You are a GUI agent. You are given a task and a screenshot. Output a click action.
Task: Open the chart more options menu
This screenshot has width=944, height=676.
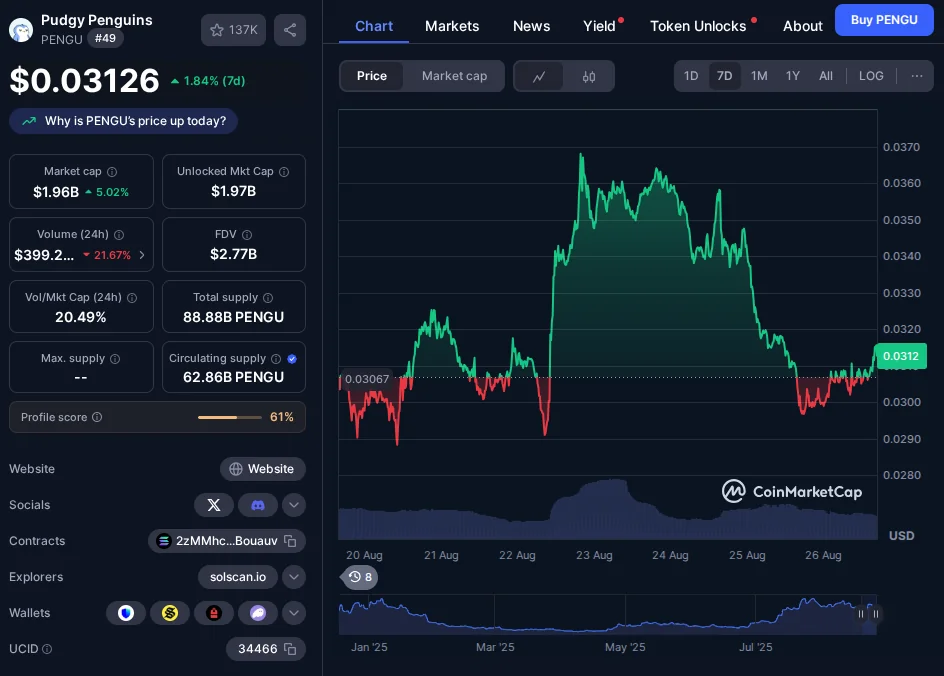point(917,76)
